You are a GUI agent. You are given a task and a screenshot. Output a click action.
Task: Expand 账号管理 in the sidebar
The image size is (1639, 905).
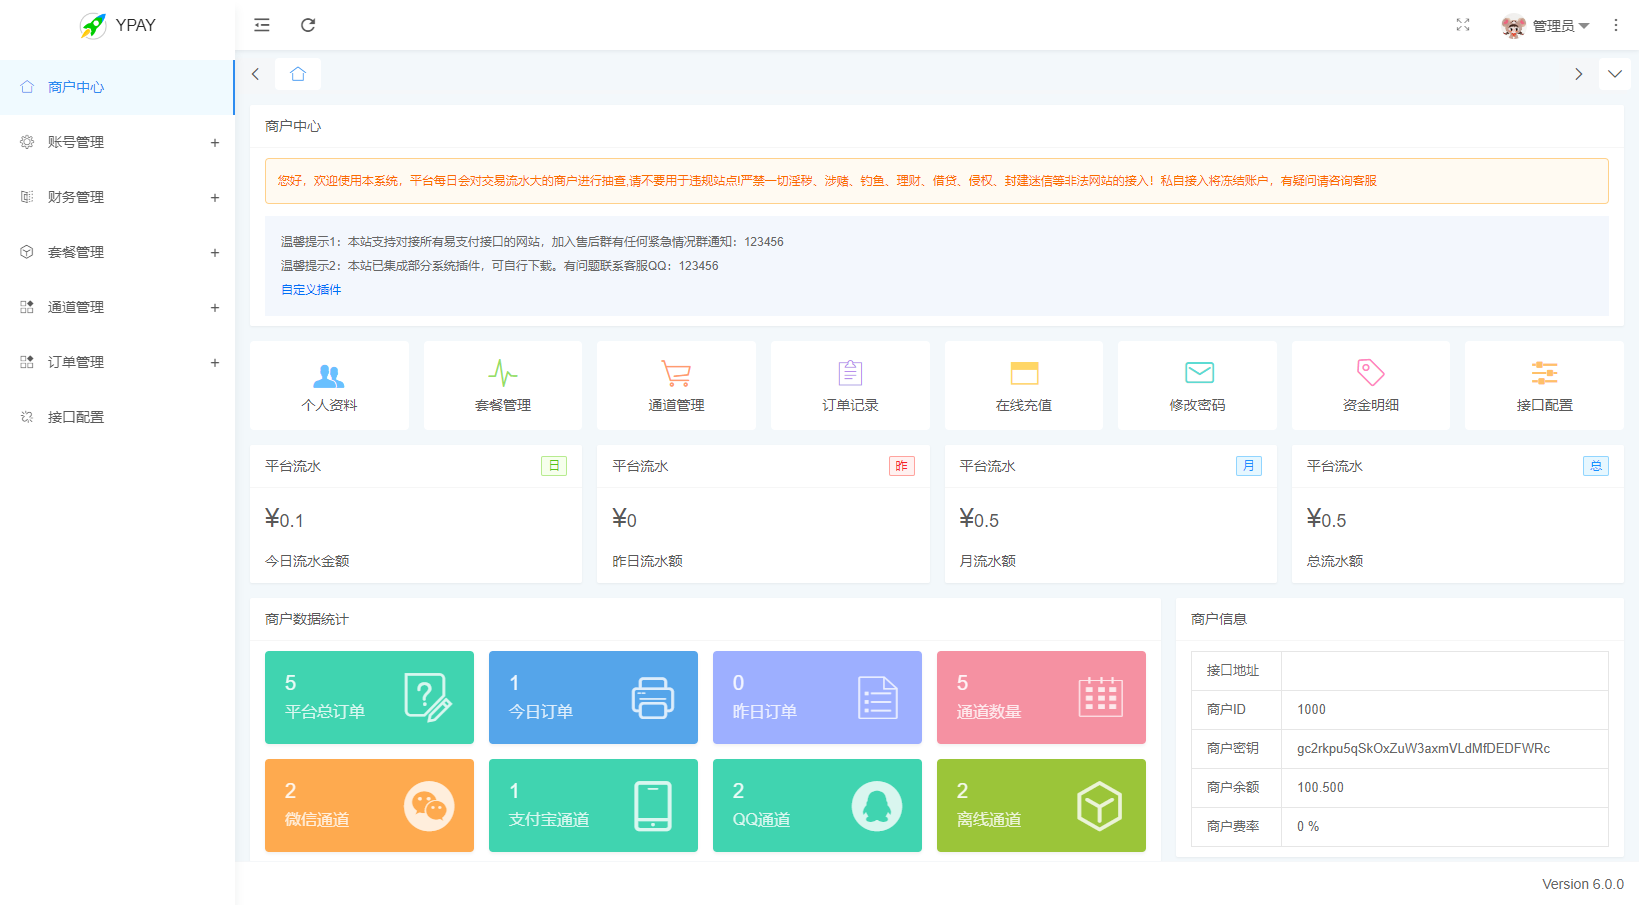pyautogui.click(x=117, y=142)
